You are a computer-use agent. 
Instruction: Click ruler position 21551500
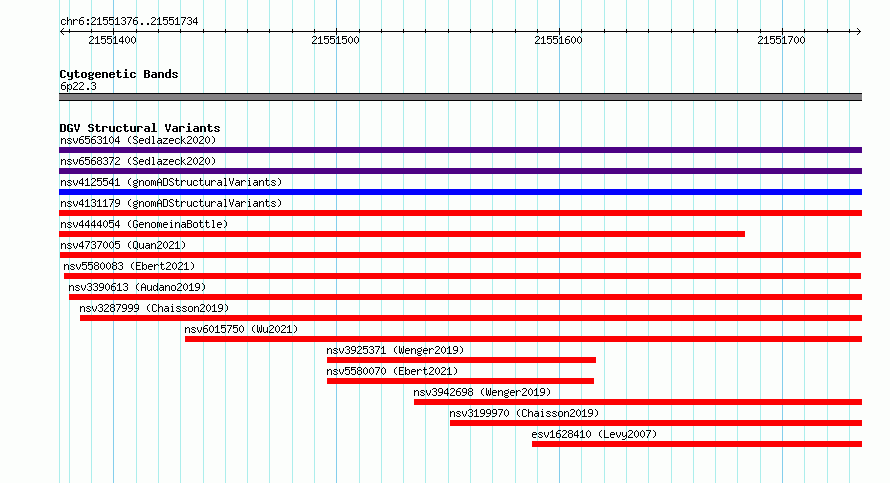[335, 40]
